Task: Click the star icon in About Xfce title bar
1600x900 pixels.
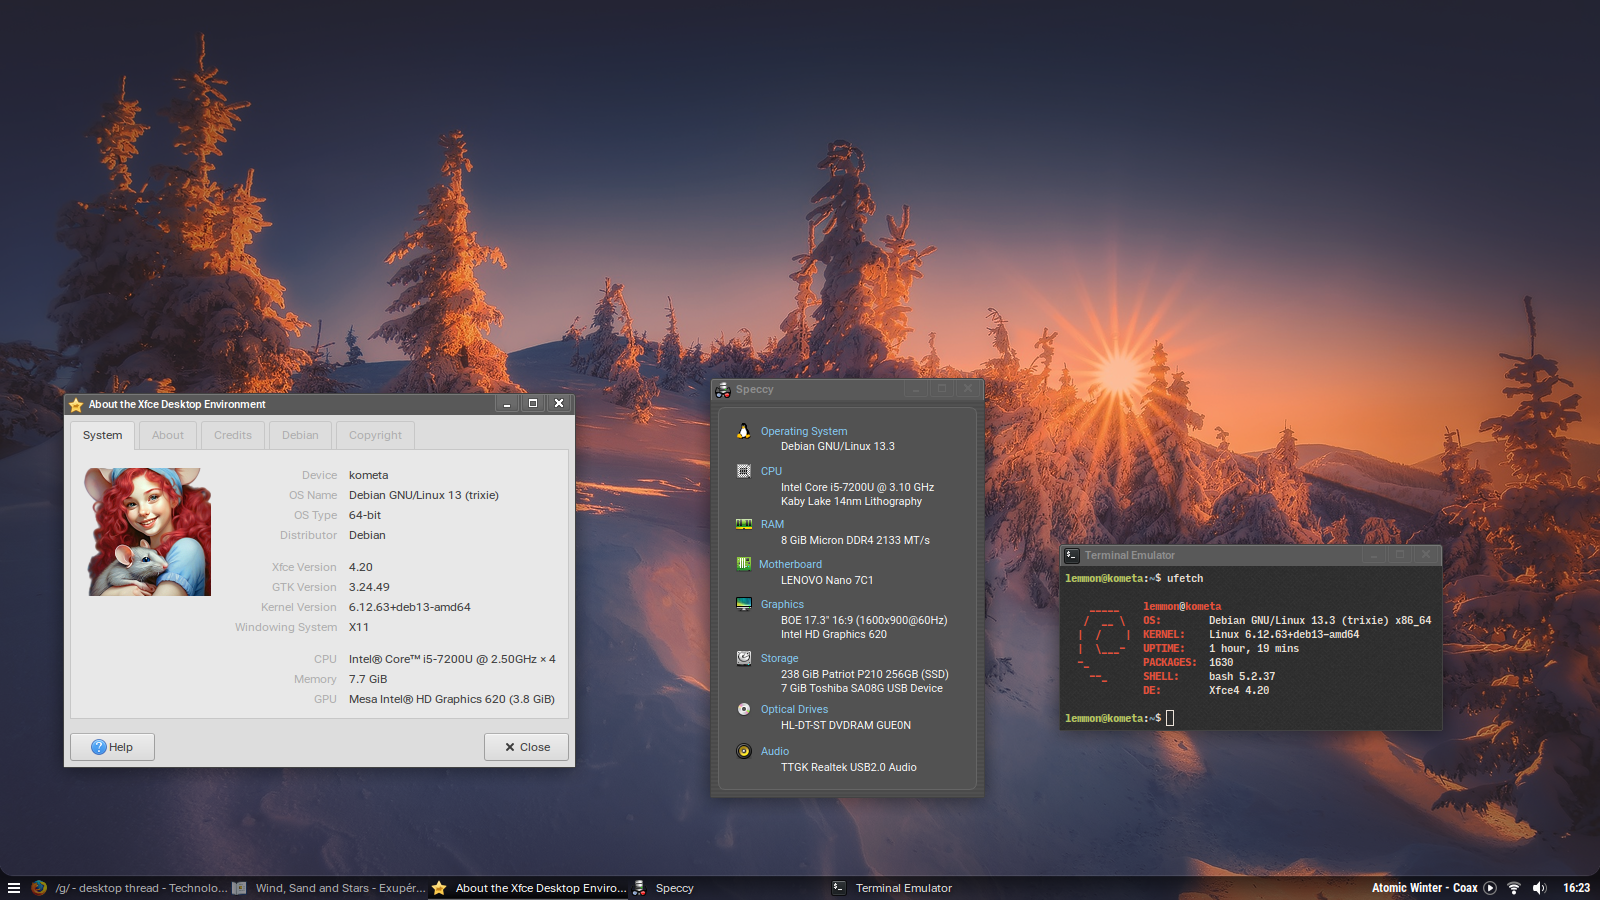Action: 76,405
